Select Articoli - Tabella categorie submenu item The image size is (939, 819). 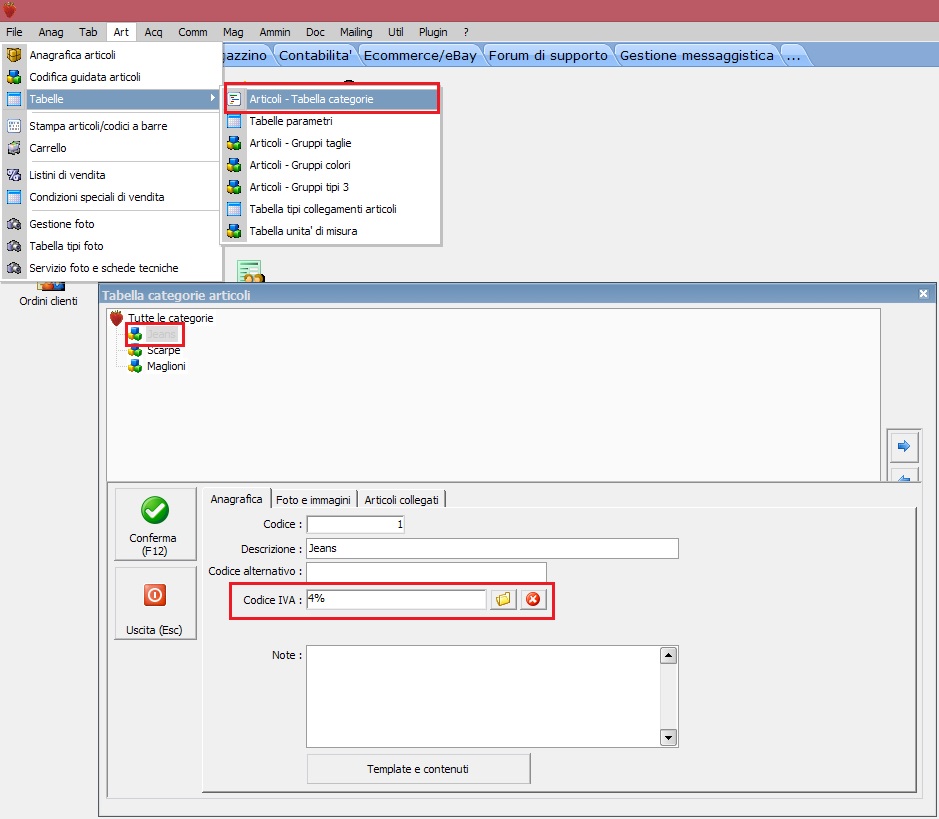(x=332, y=99)
